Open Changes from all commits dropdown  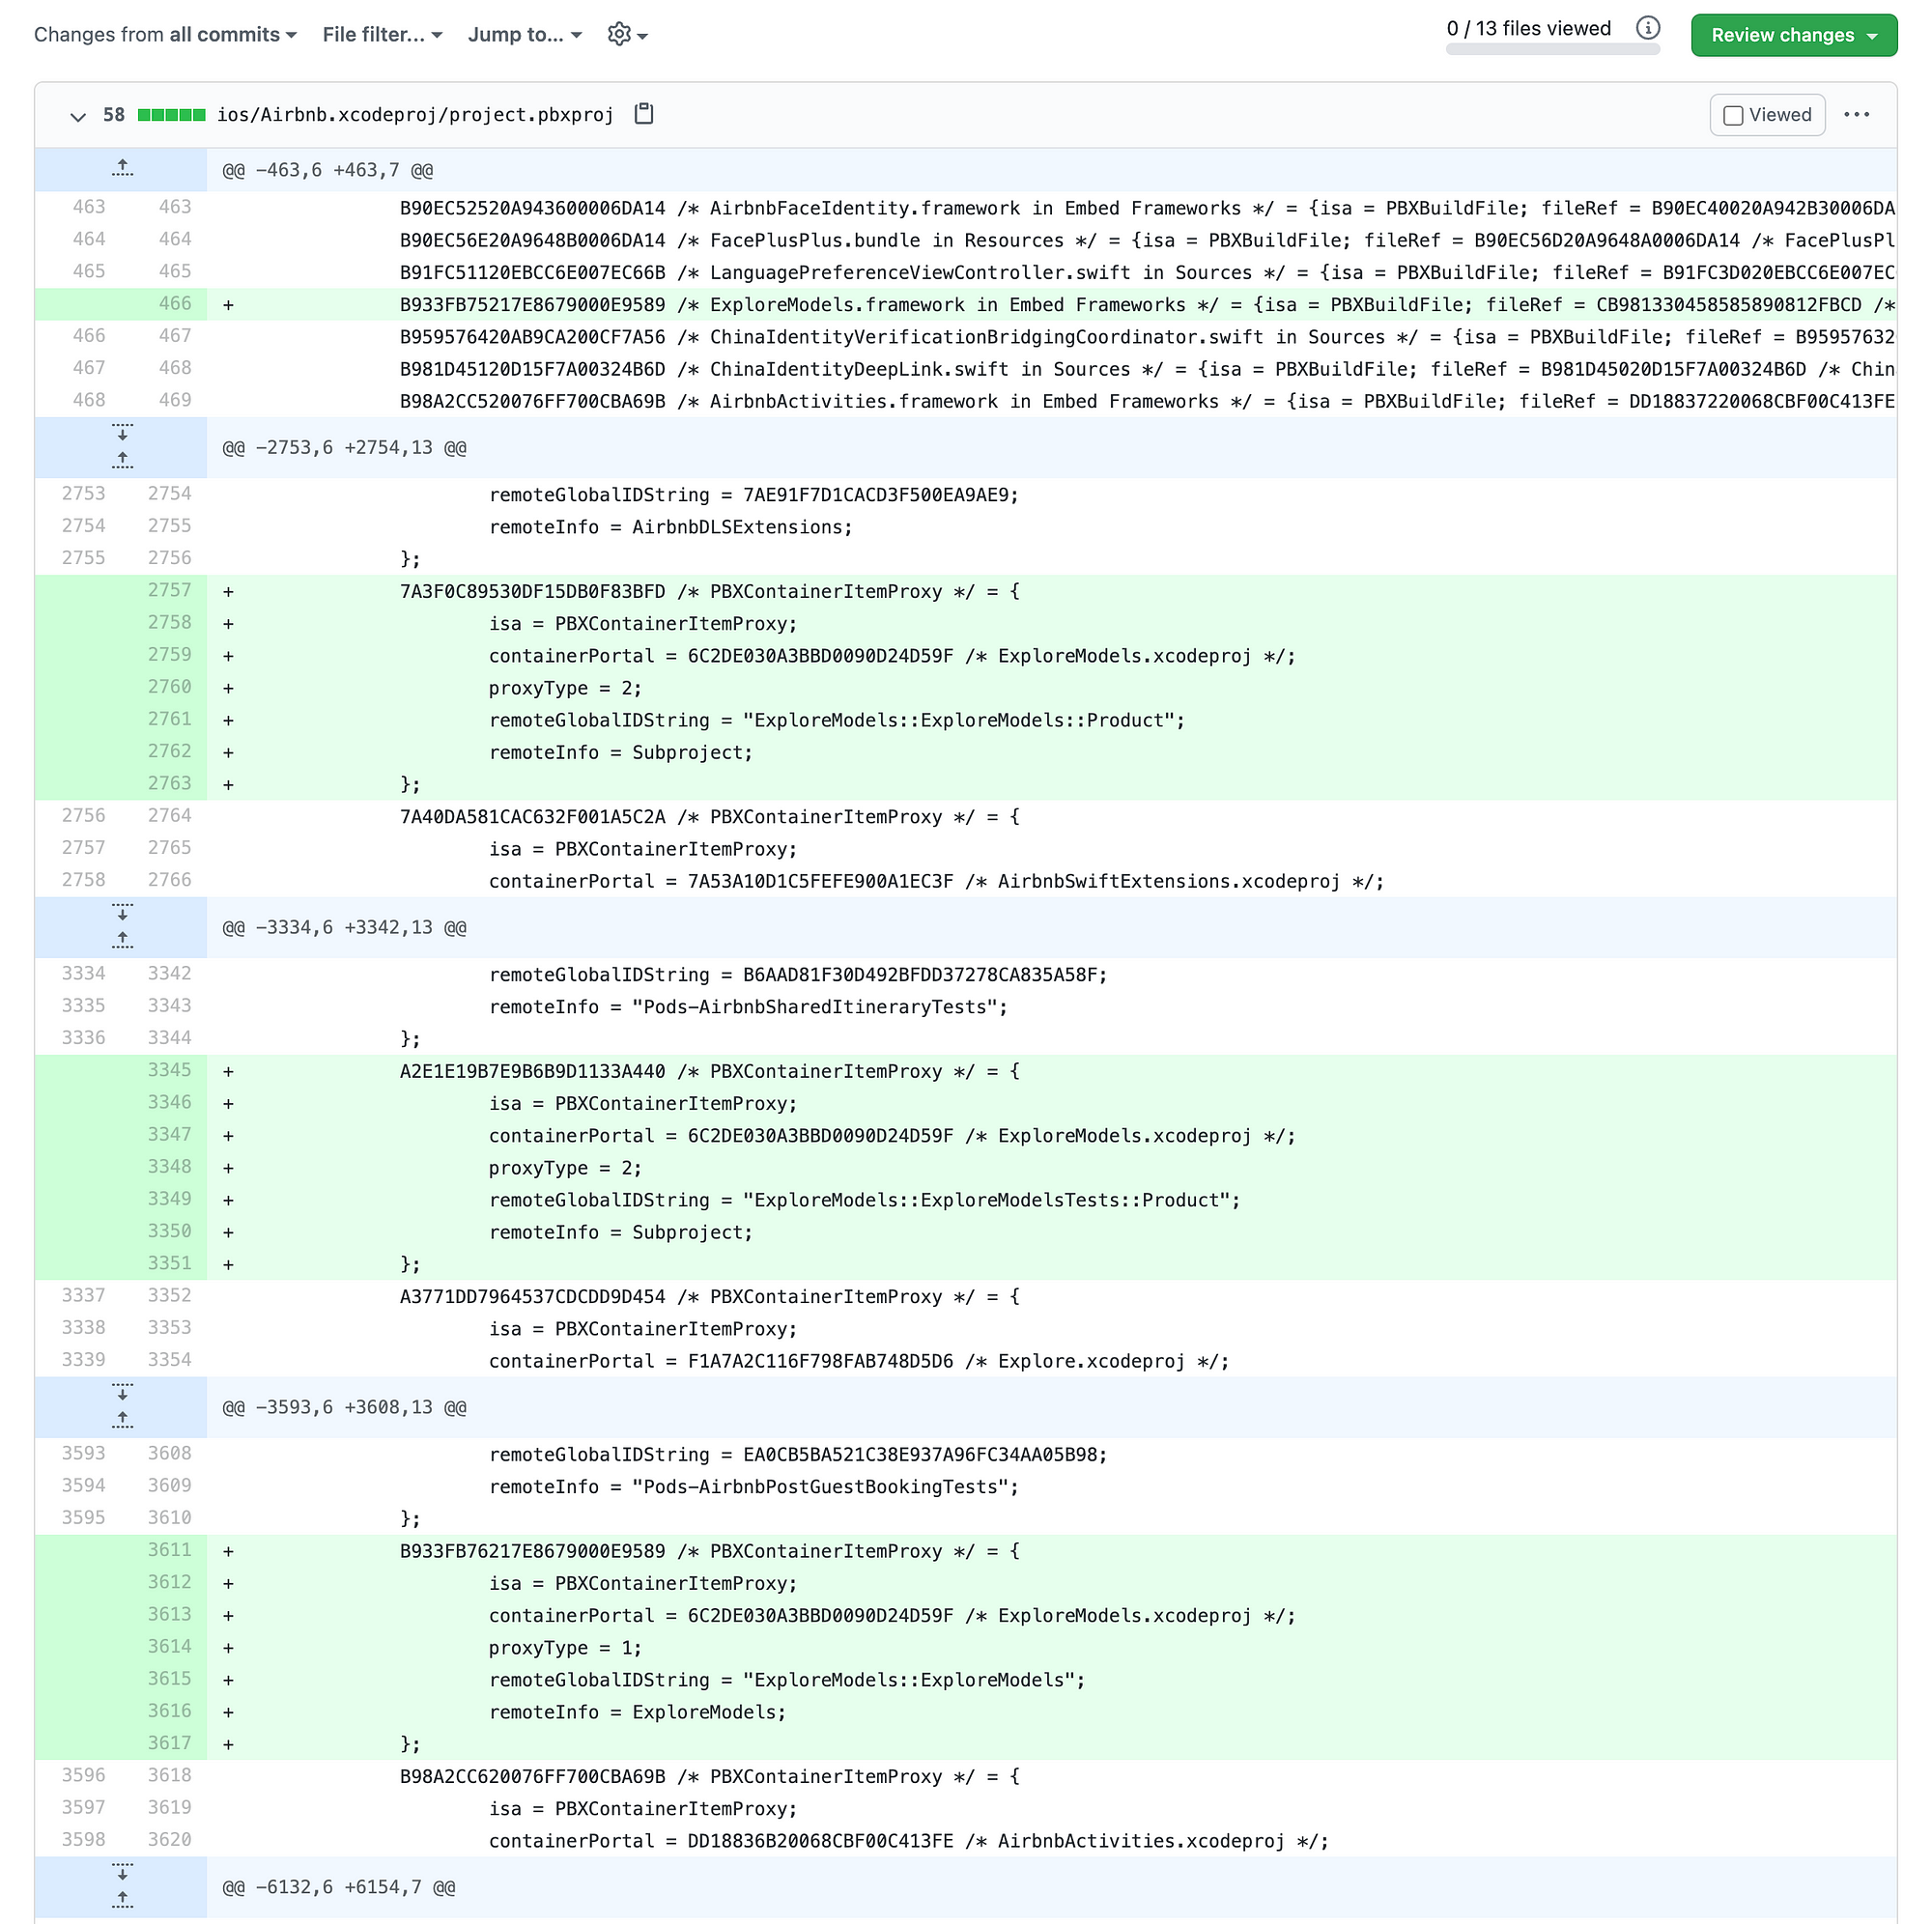click(x=165, y=35)
